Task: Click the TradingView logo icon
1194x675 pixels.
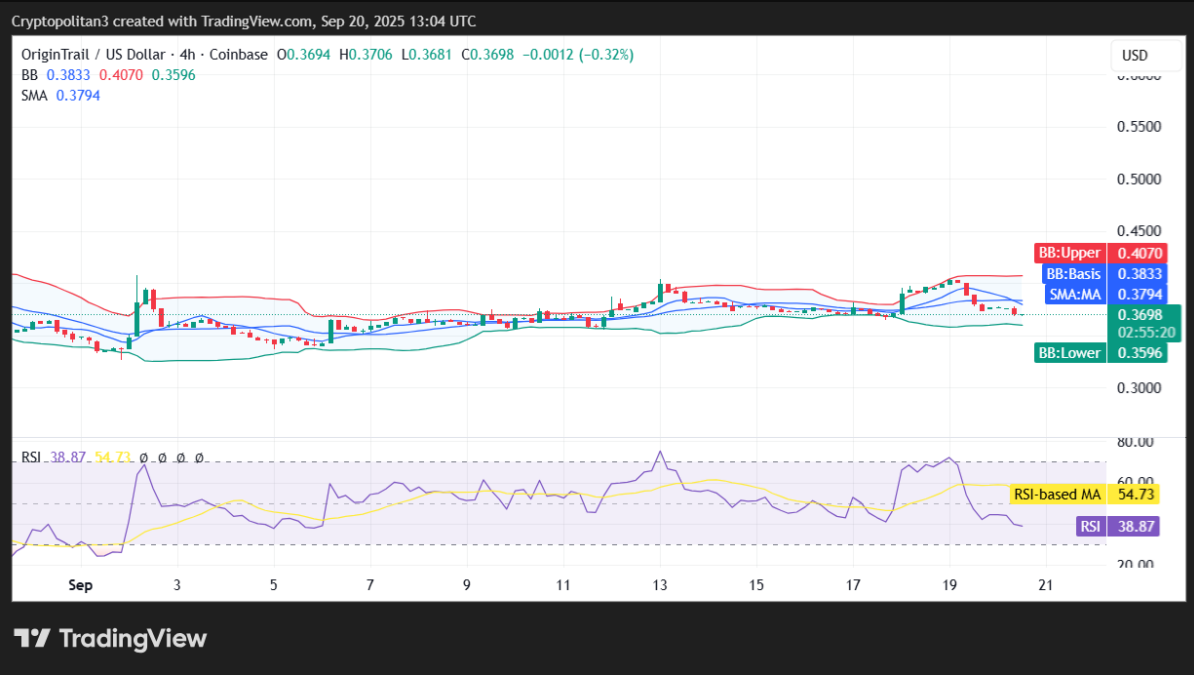Action: (x=31, y=638)
